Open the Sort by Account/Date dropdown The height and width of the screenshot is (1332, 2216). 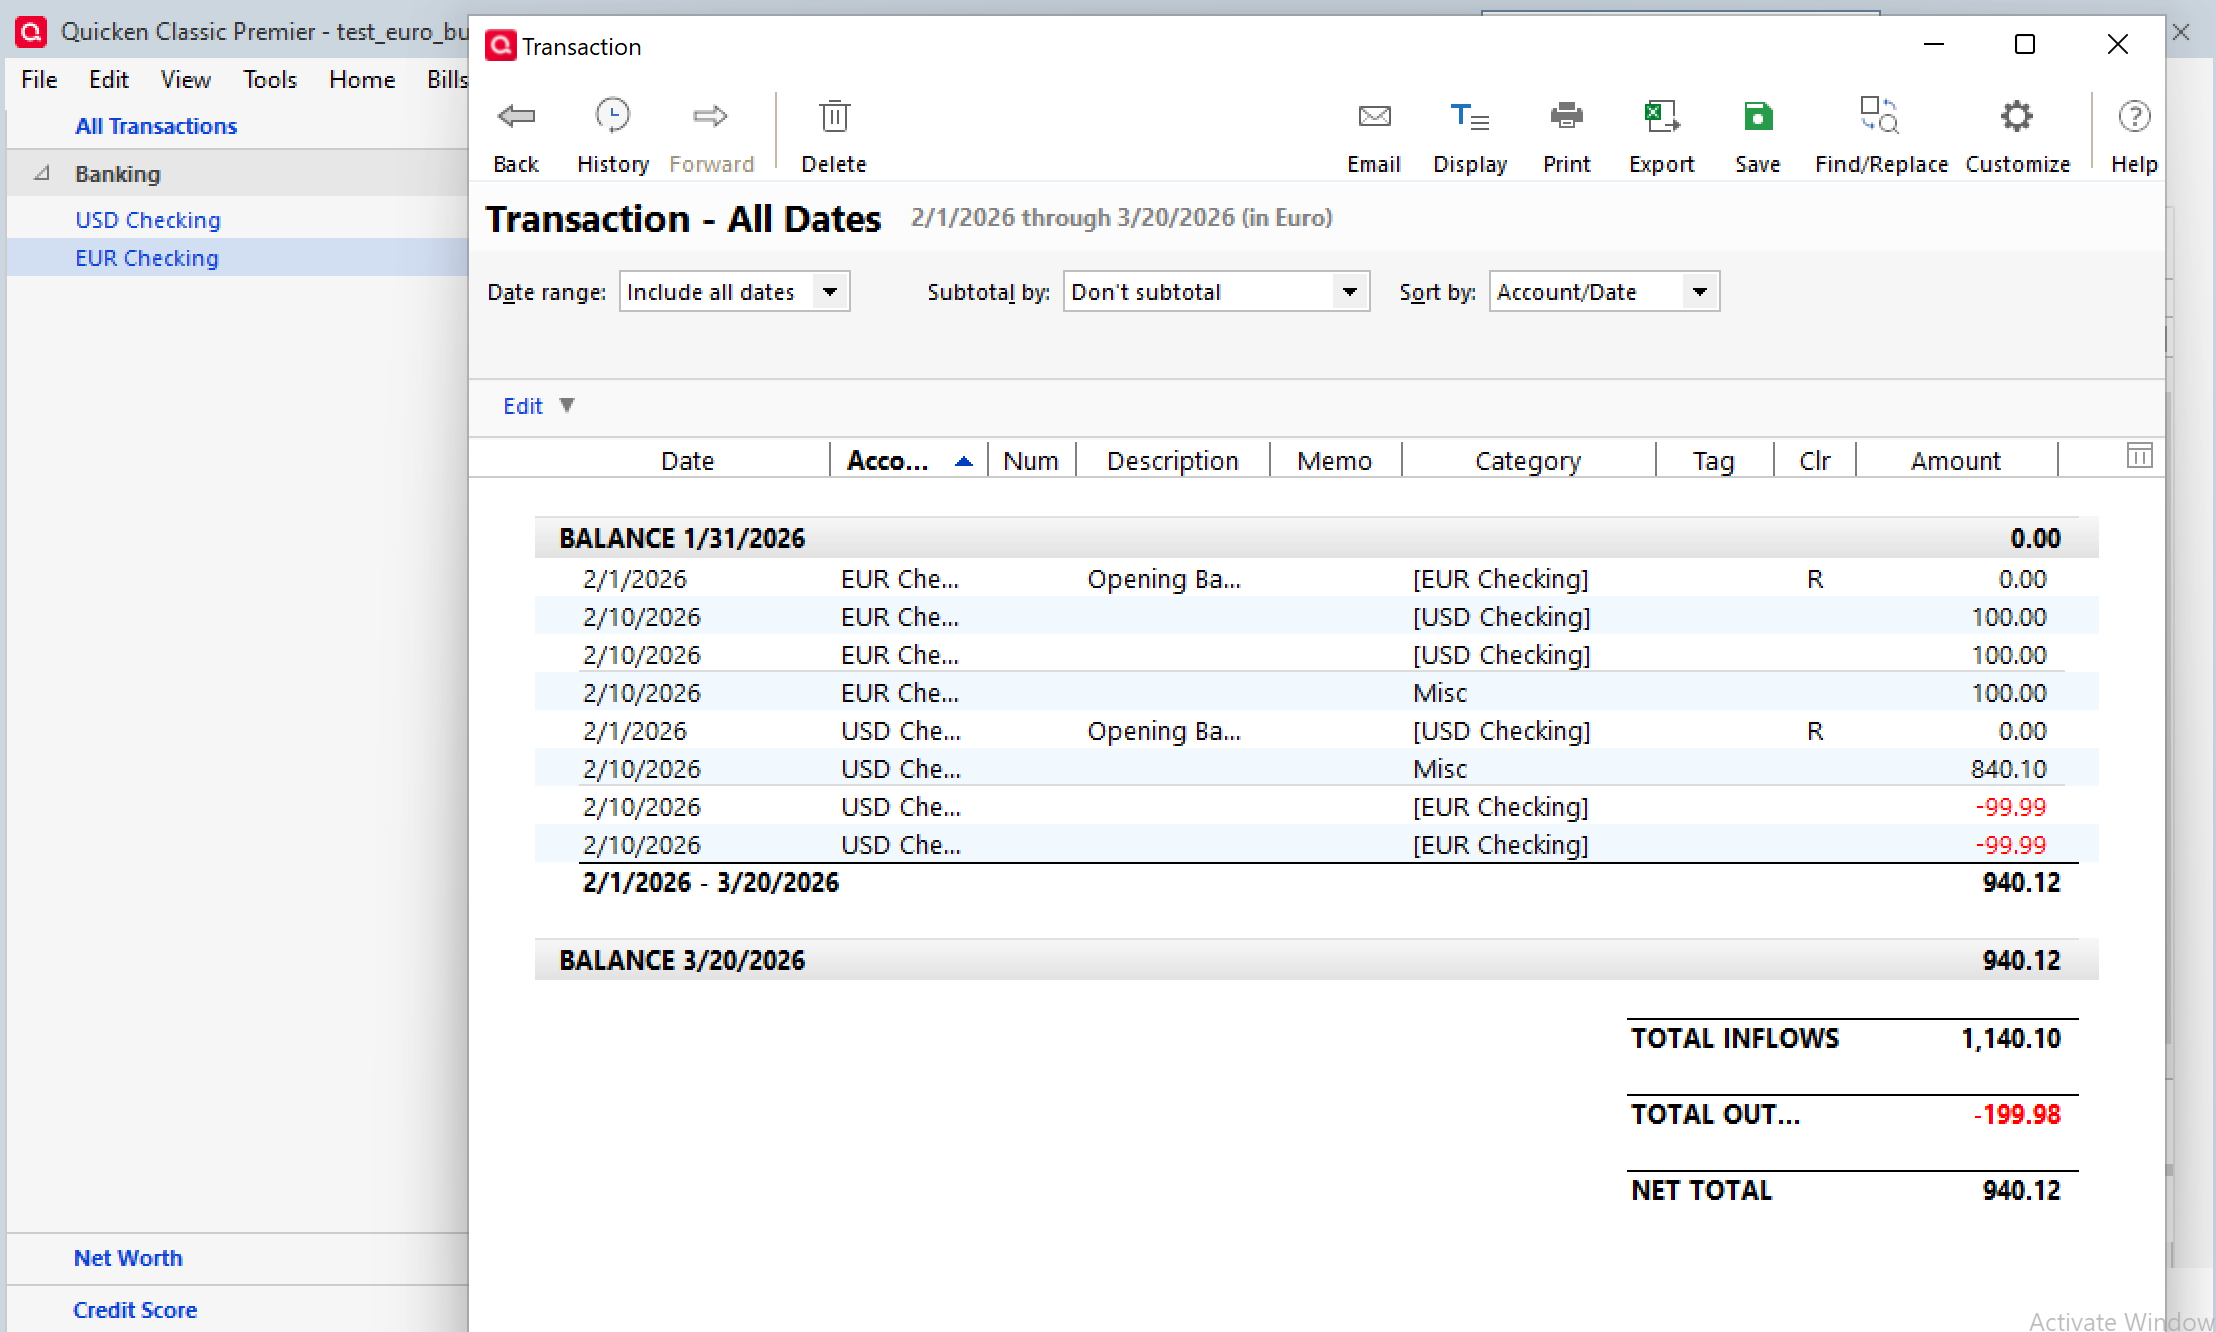pyautogui.click(x=1700, y=291)
